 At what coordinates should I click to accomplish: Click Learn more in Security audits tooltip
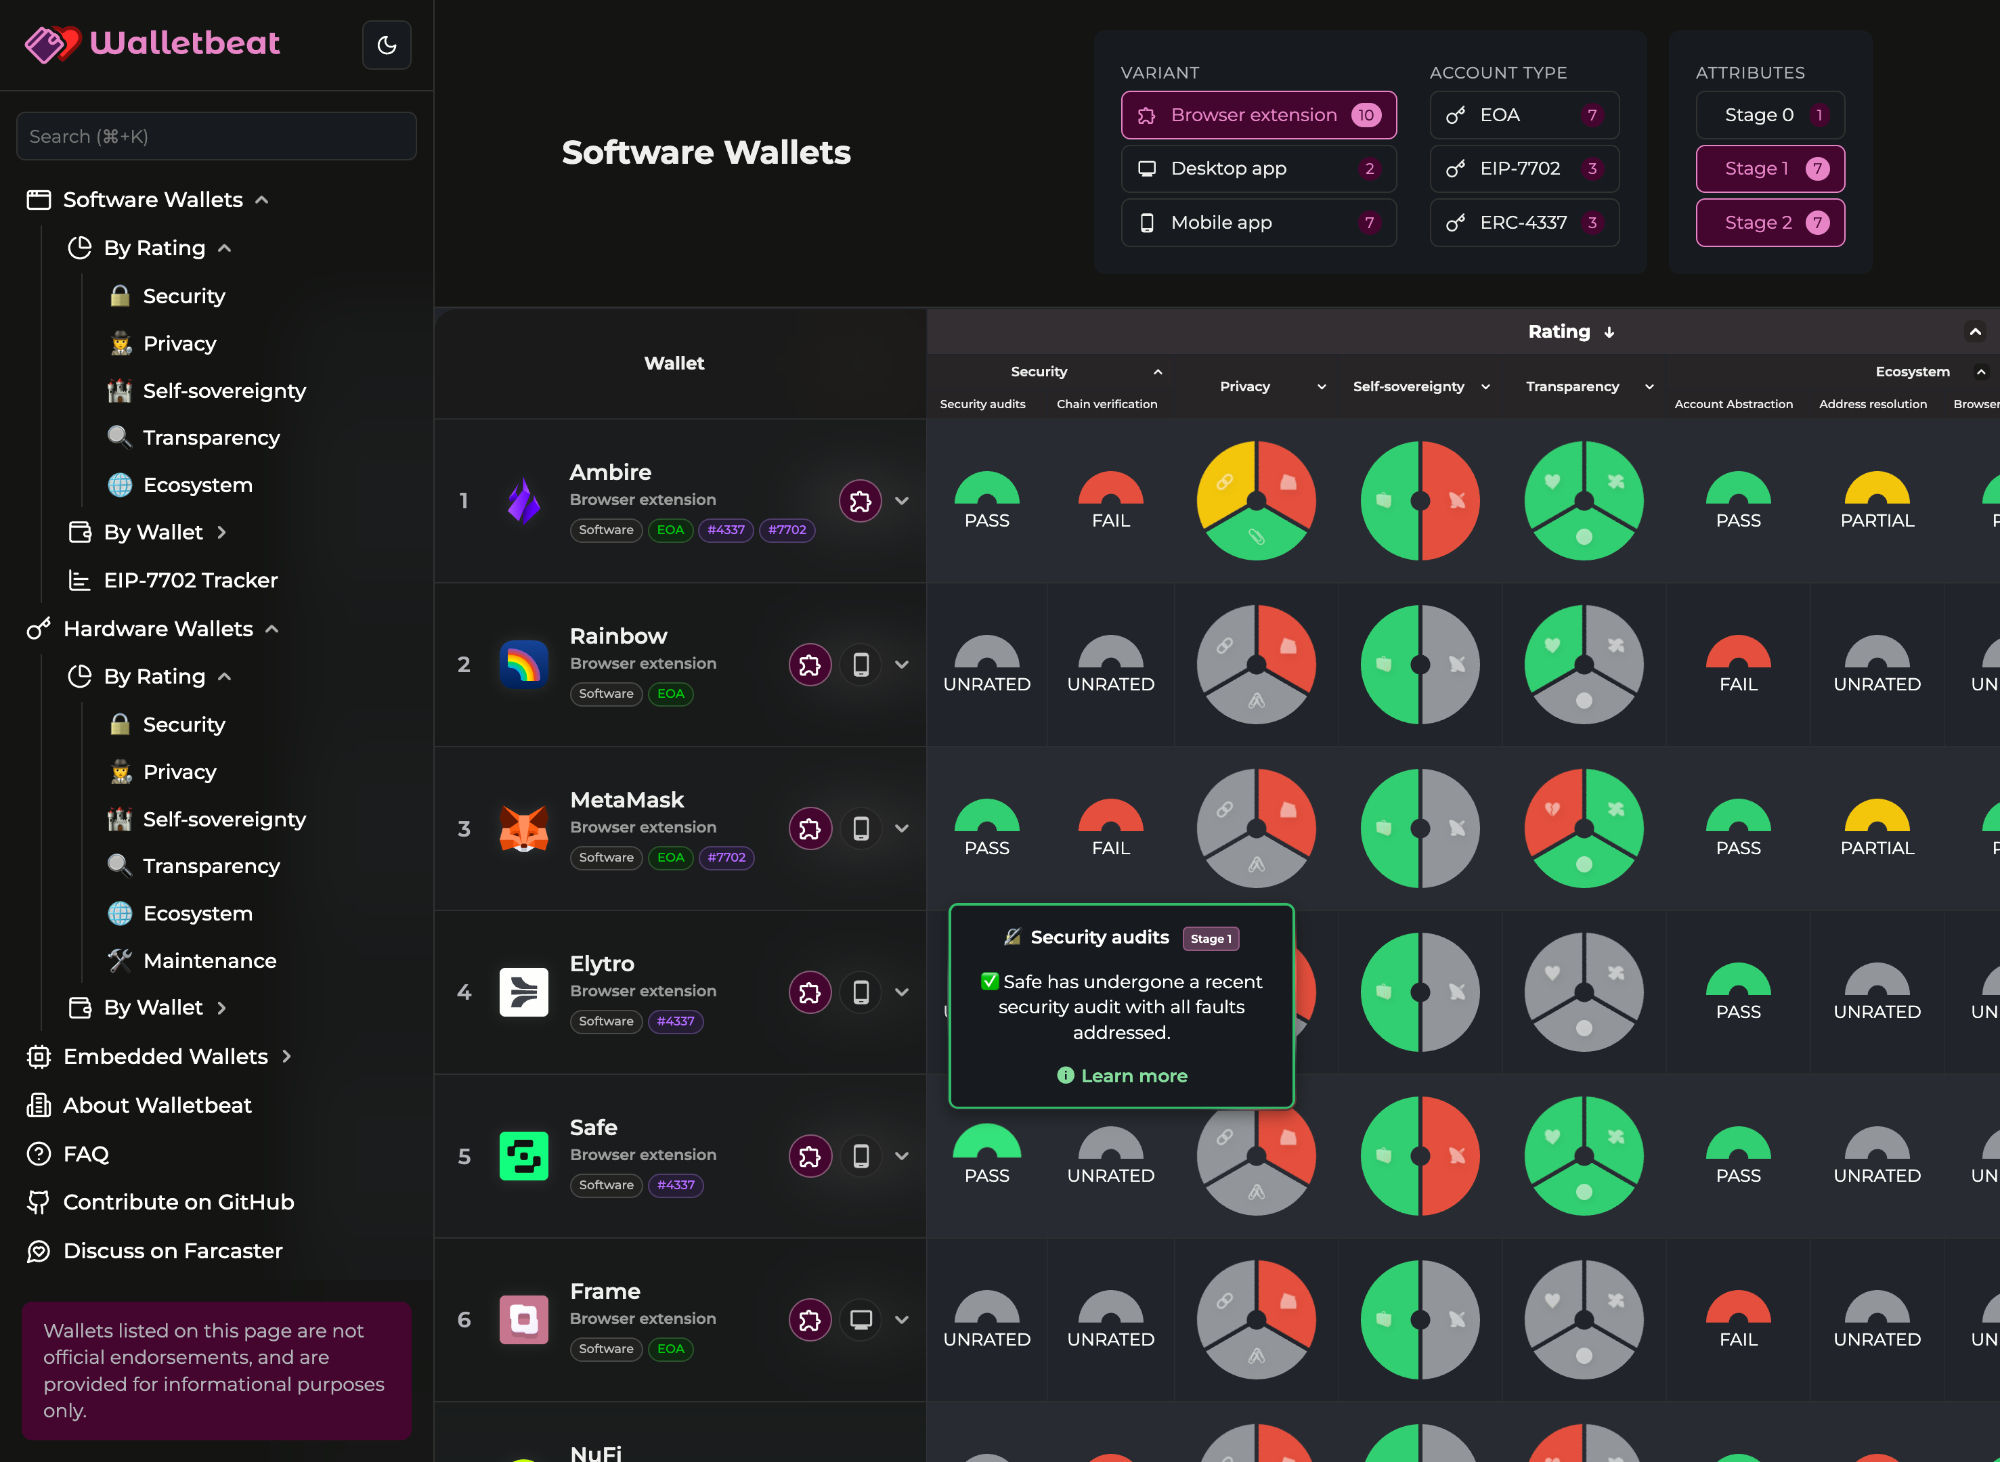[1133, 1076]
